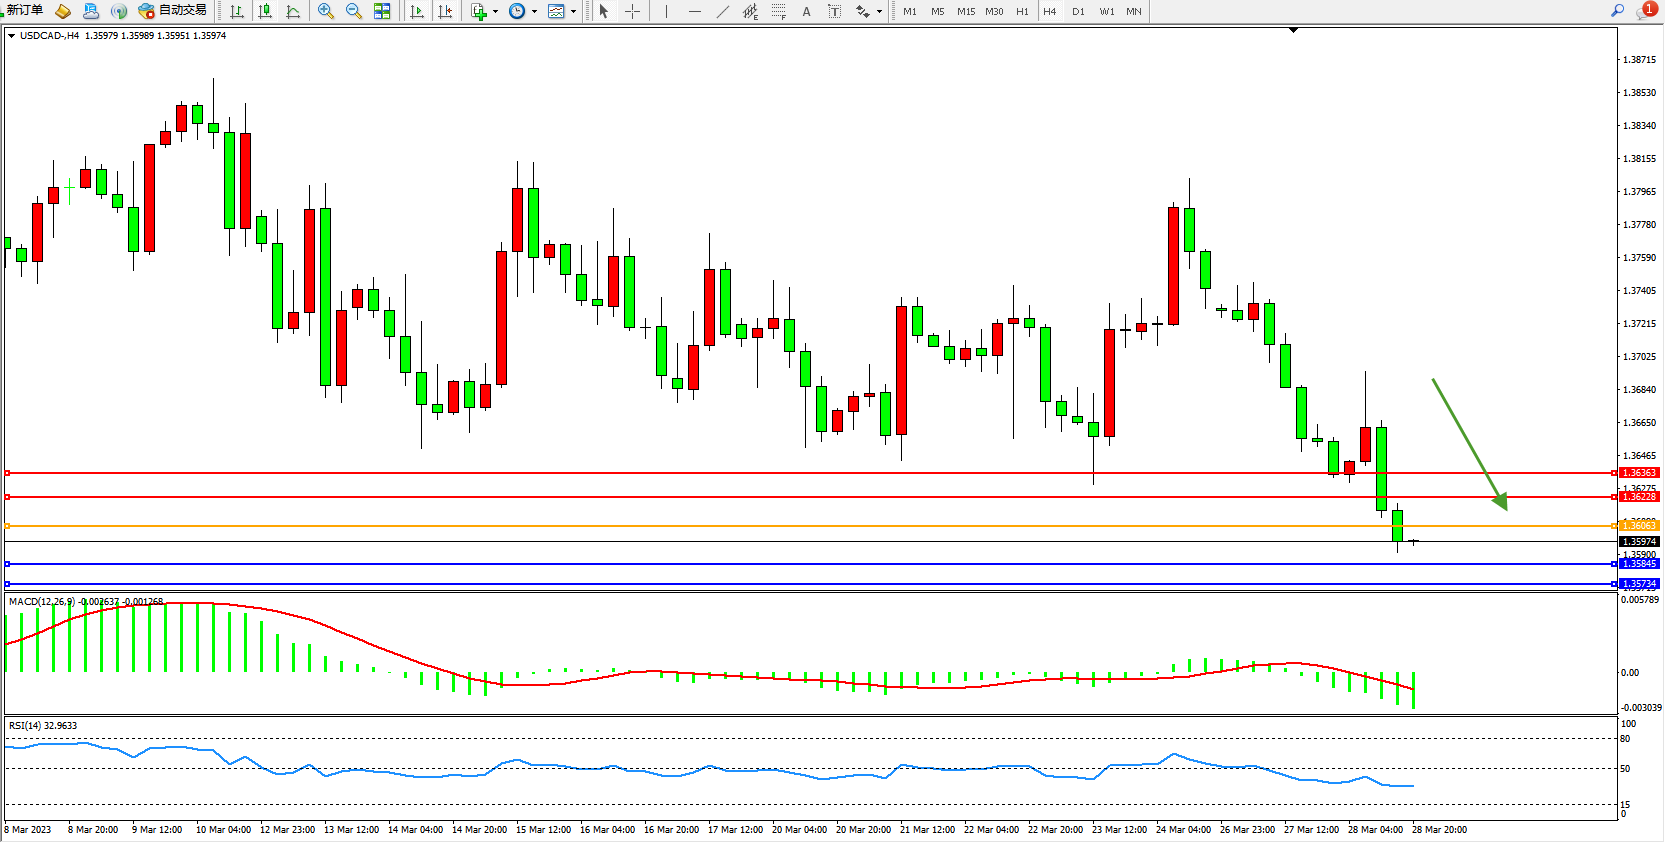Click the New Order (新订单) button
This screenshot has width=1665, height=843.
click(24, 11)
